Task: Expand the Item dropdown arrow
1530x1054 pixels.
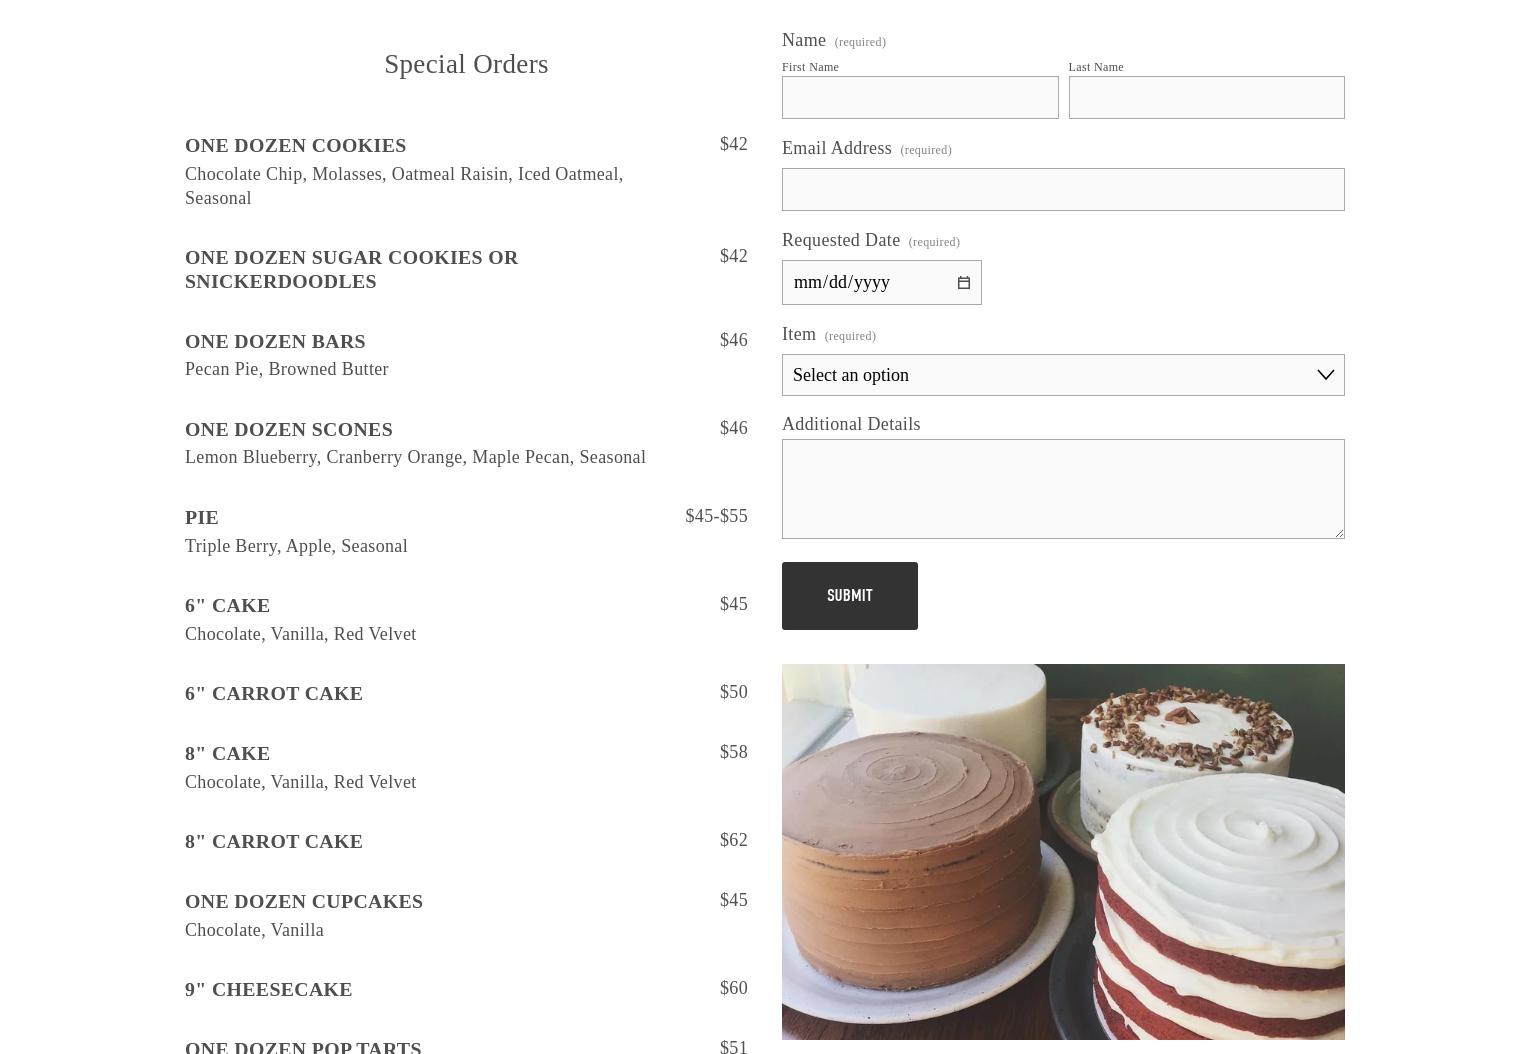Action: pos(1325,375)
